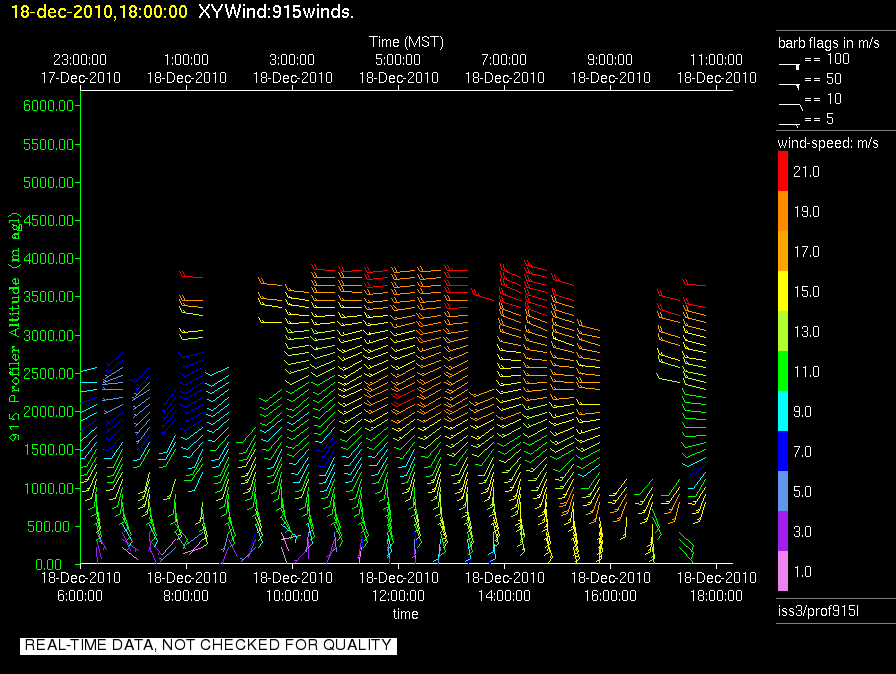Select the pink 1.0 wind-speed color swatch
Screen dimensions: 896x674
click(x=783, y=571)
